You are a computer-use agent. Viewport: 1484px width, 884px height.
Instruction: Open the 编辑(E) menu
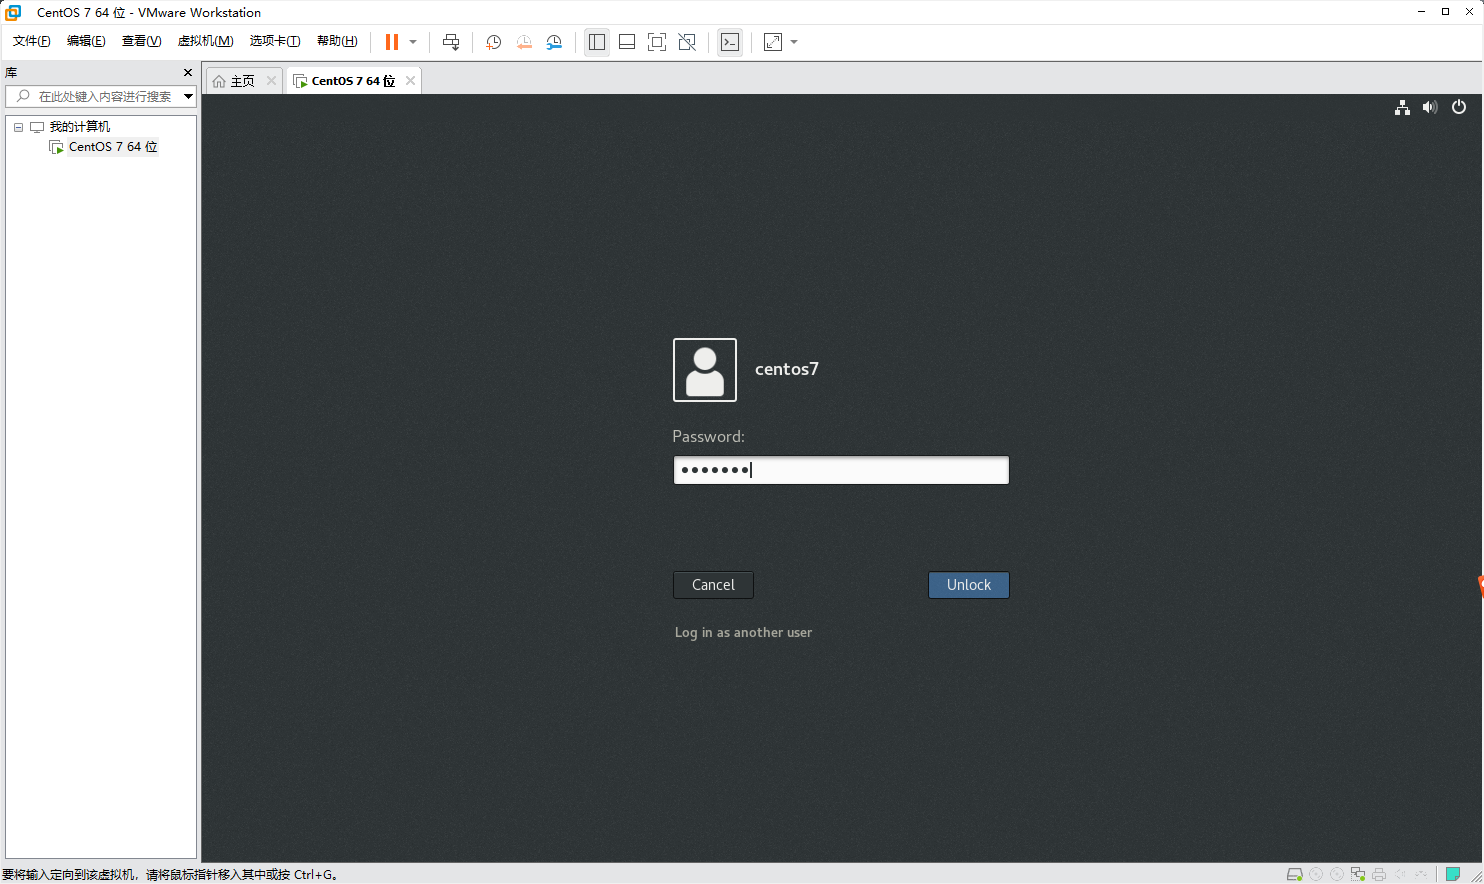[x=86, y=41]
